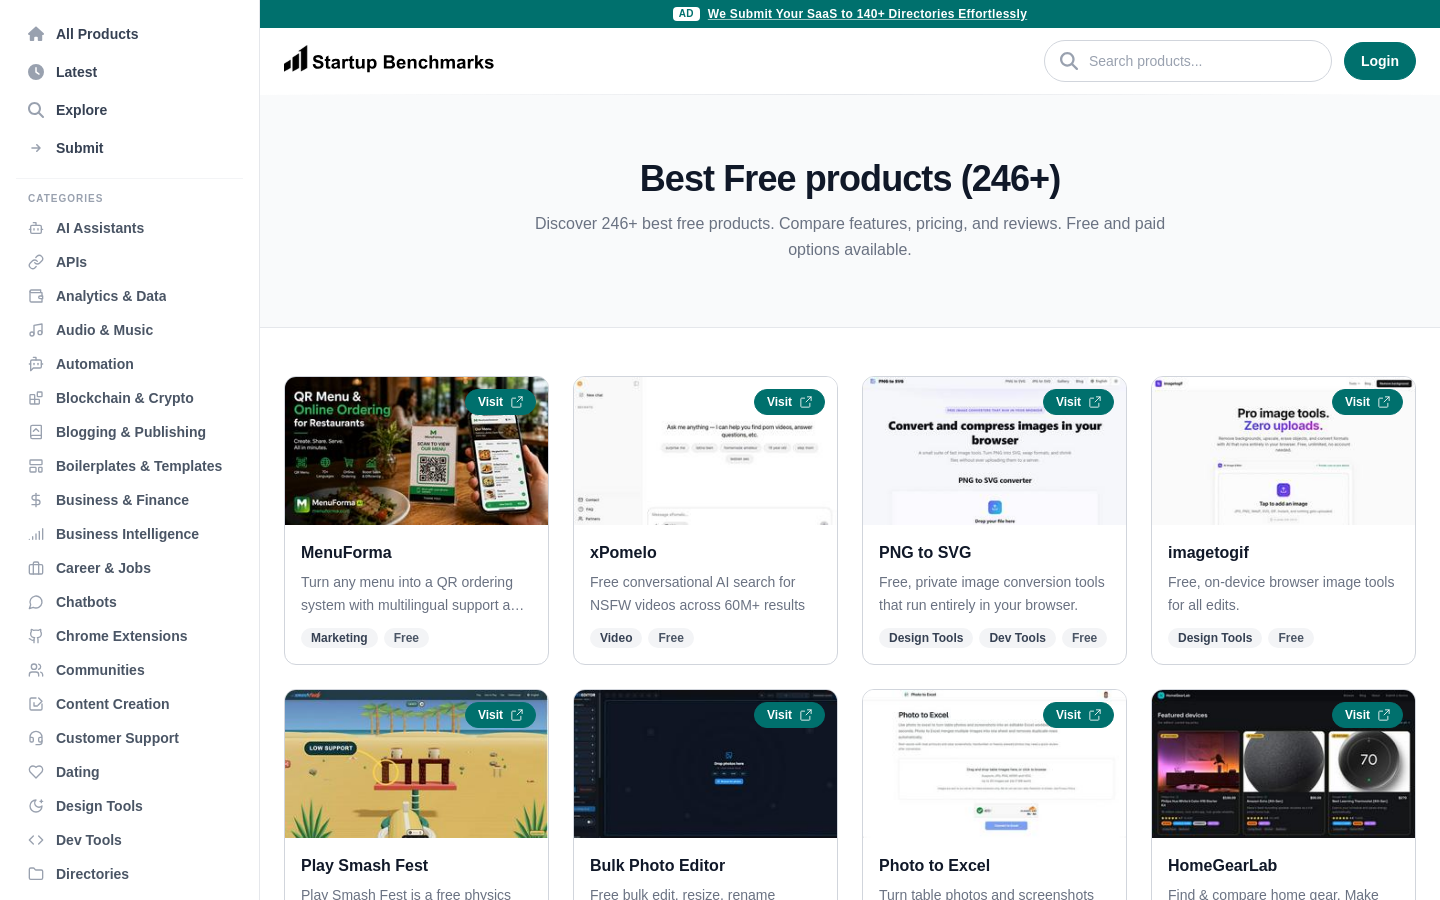The height and width of the screenshot is (900, 1440).
Task: Click the chat bubble icon for Chatbots
Action: tap(36, 602)
